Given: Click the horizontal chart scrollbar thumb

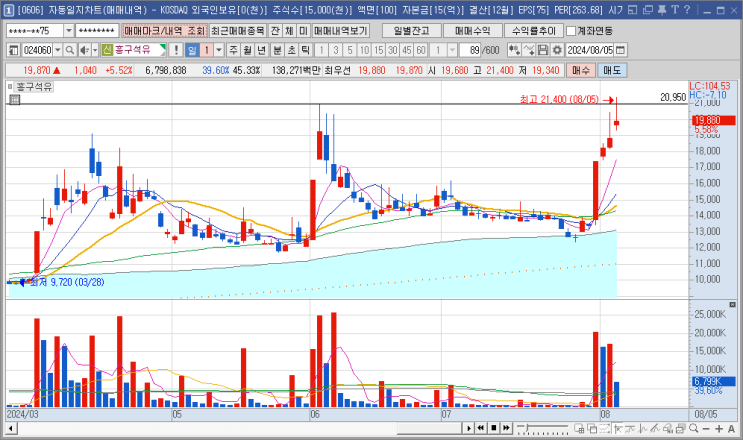Looking at the screenshot, I should [x=429, y=429].
